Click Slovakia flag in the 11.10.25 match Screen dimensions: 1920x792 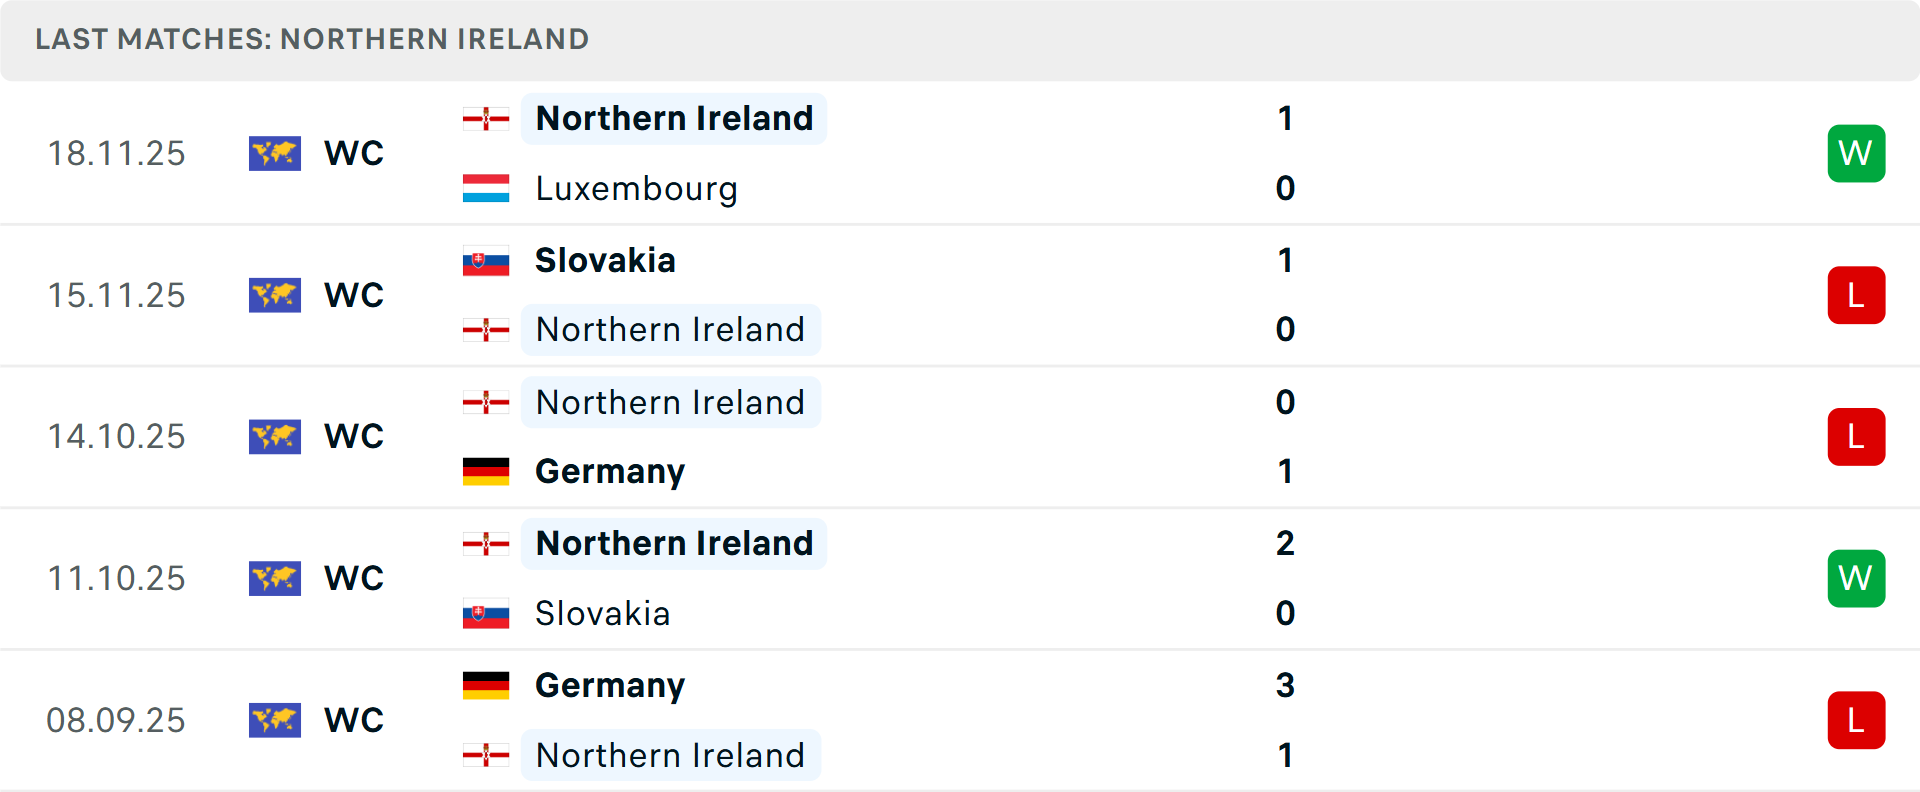[x=486, y=614]
